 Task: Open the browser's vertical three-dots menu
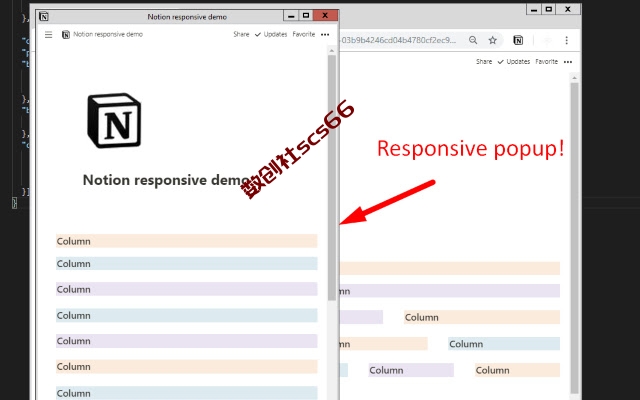[567, 40]
